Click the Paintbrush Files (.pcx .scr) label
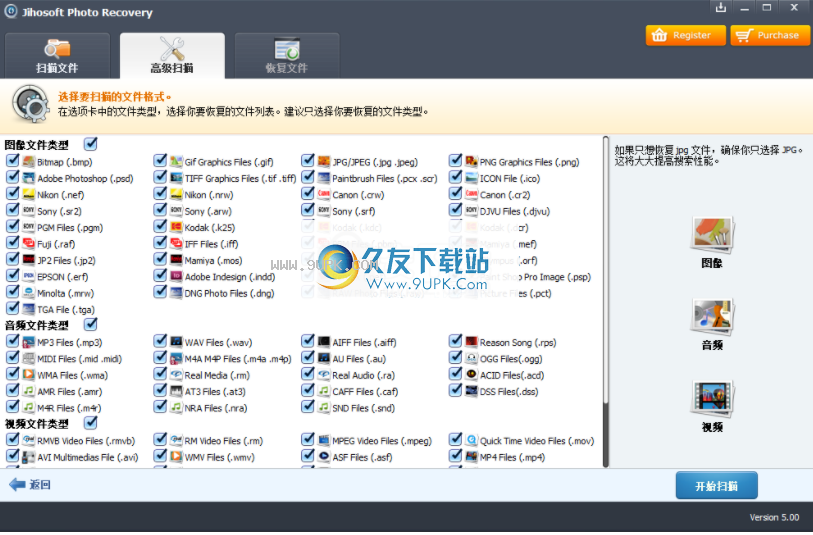Viewport: 813px width, 535px height. coord(385,179)
